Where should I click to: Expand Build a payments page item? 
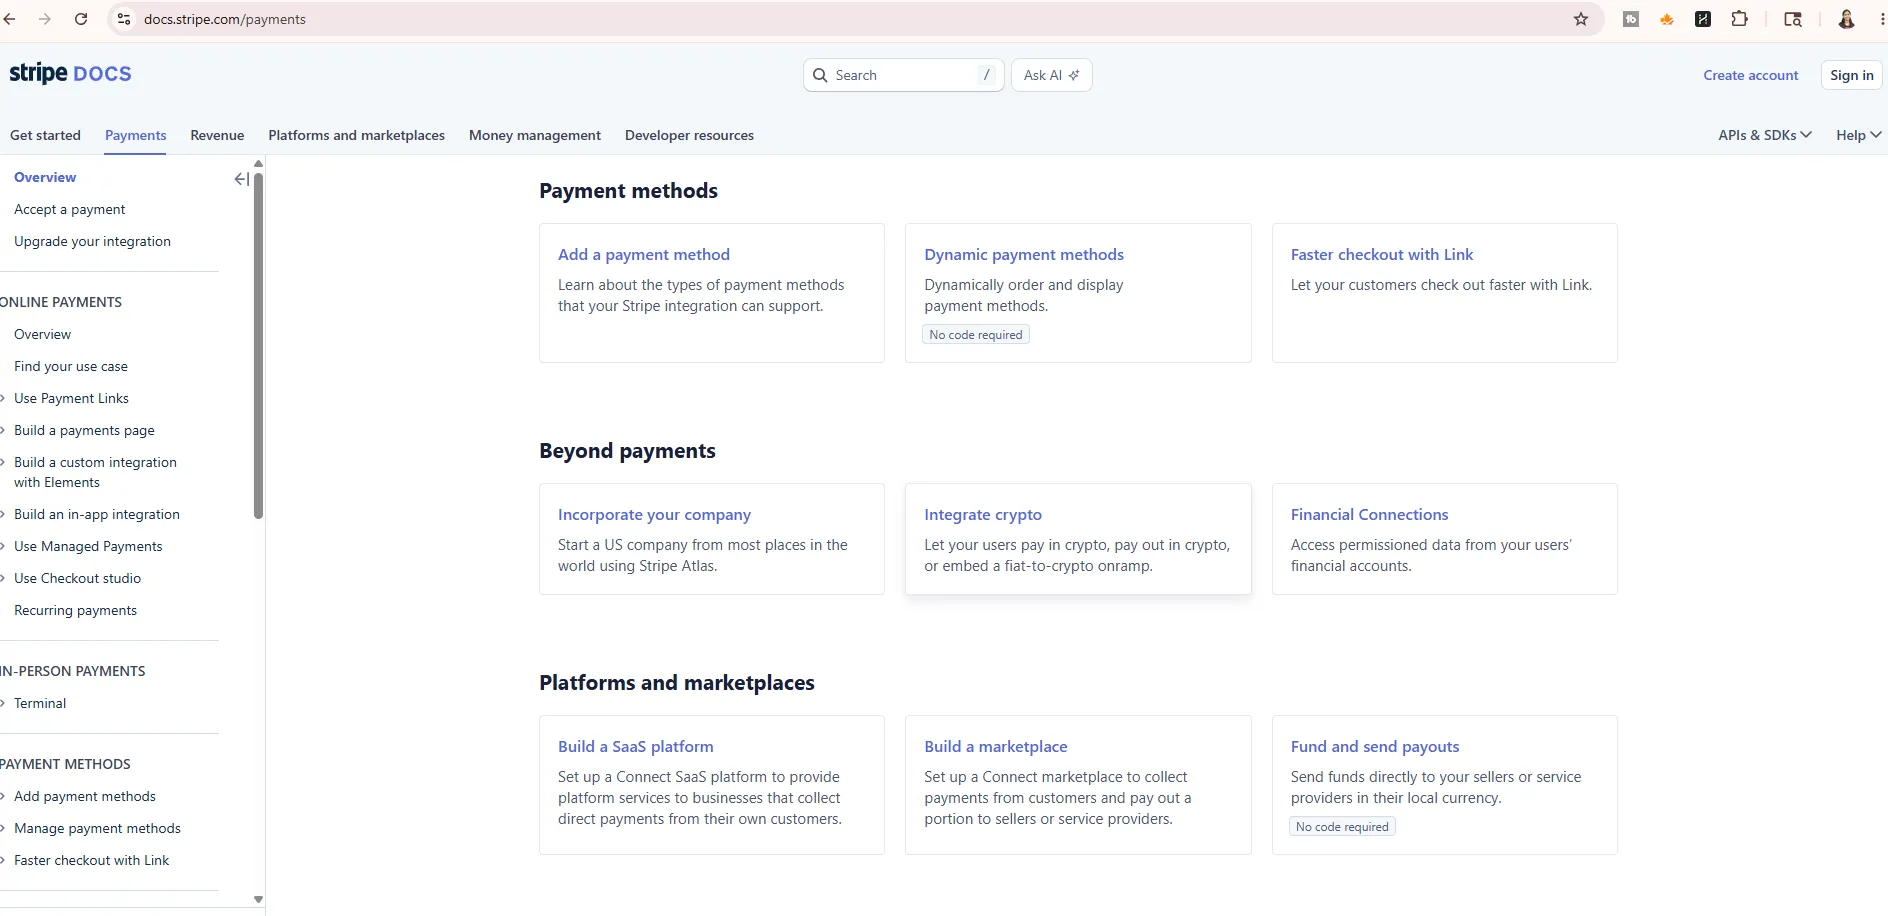coord(84,430)
